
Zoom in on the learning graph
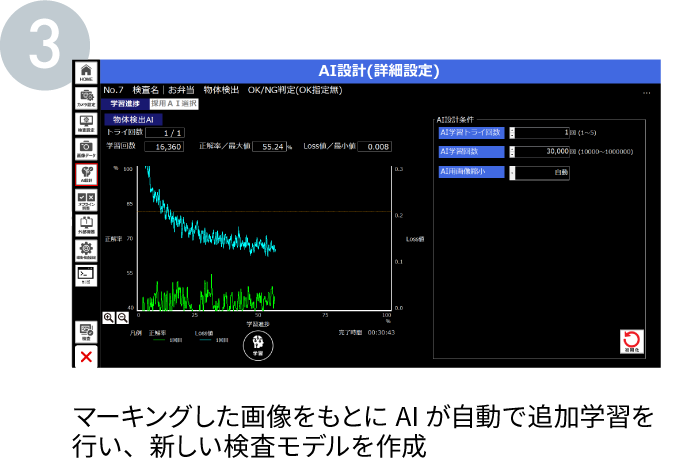(108, 318)
